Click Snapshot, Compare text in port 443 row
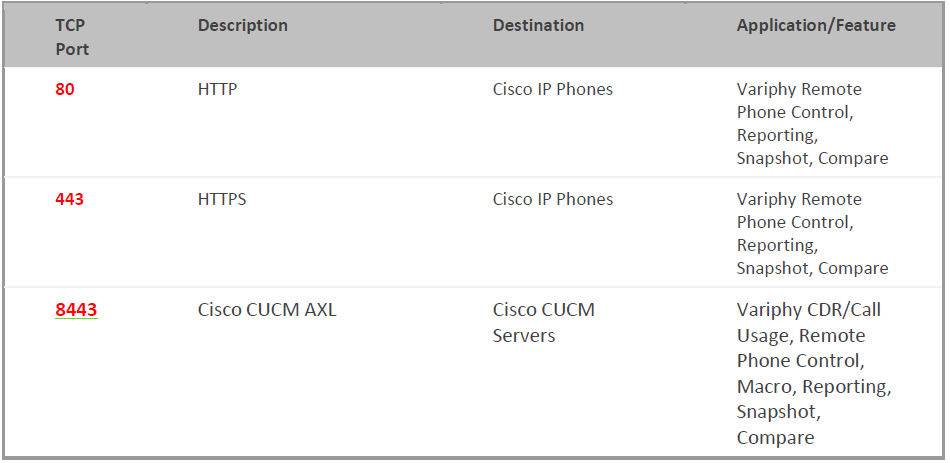This screenshot has width=950, height=463. pos(812,268)
